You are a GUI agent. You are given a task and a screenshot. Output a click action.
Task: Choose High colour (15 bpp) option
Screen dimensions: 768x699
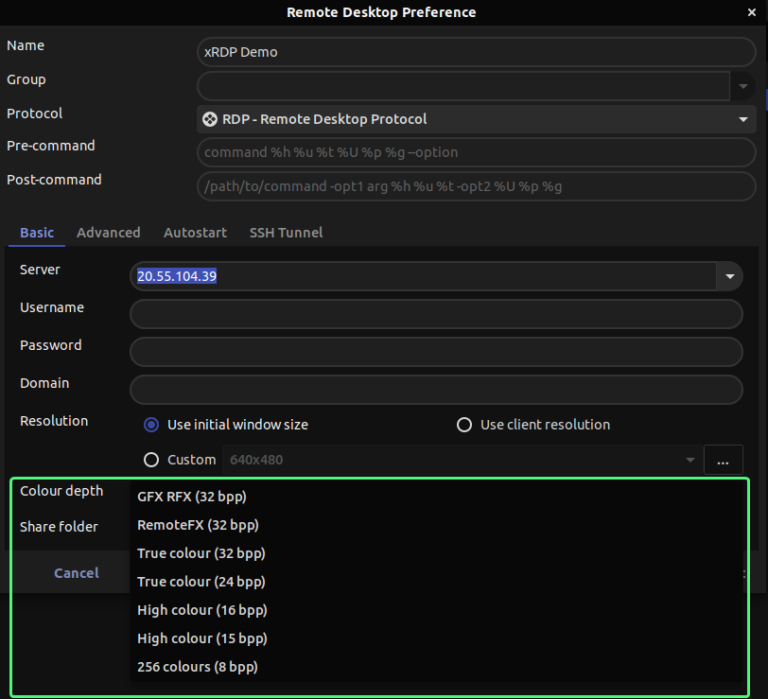[x=202, y=638]
